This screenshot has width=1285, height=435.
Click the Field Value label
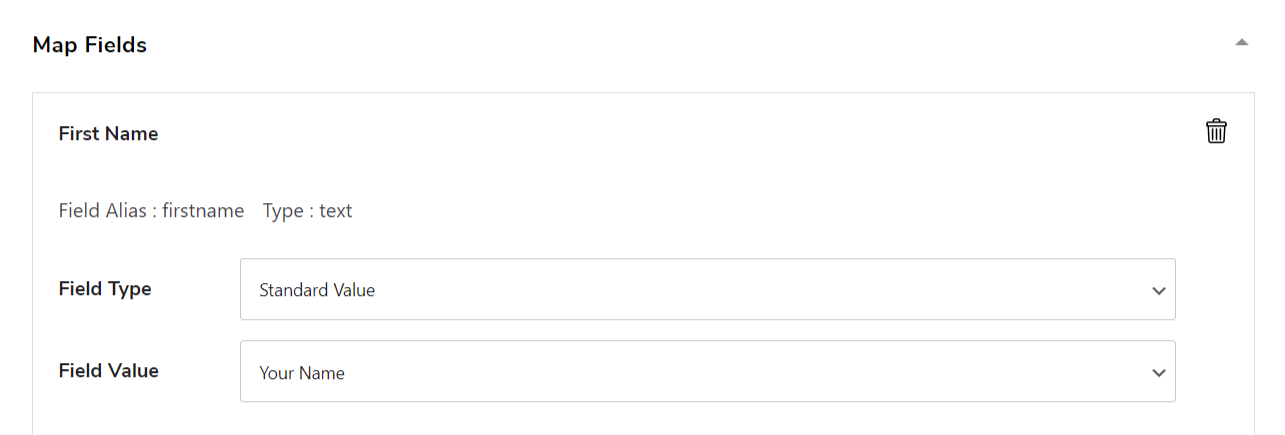109,370
